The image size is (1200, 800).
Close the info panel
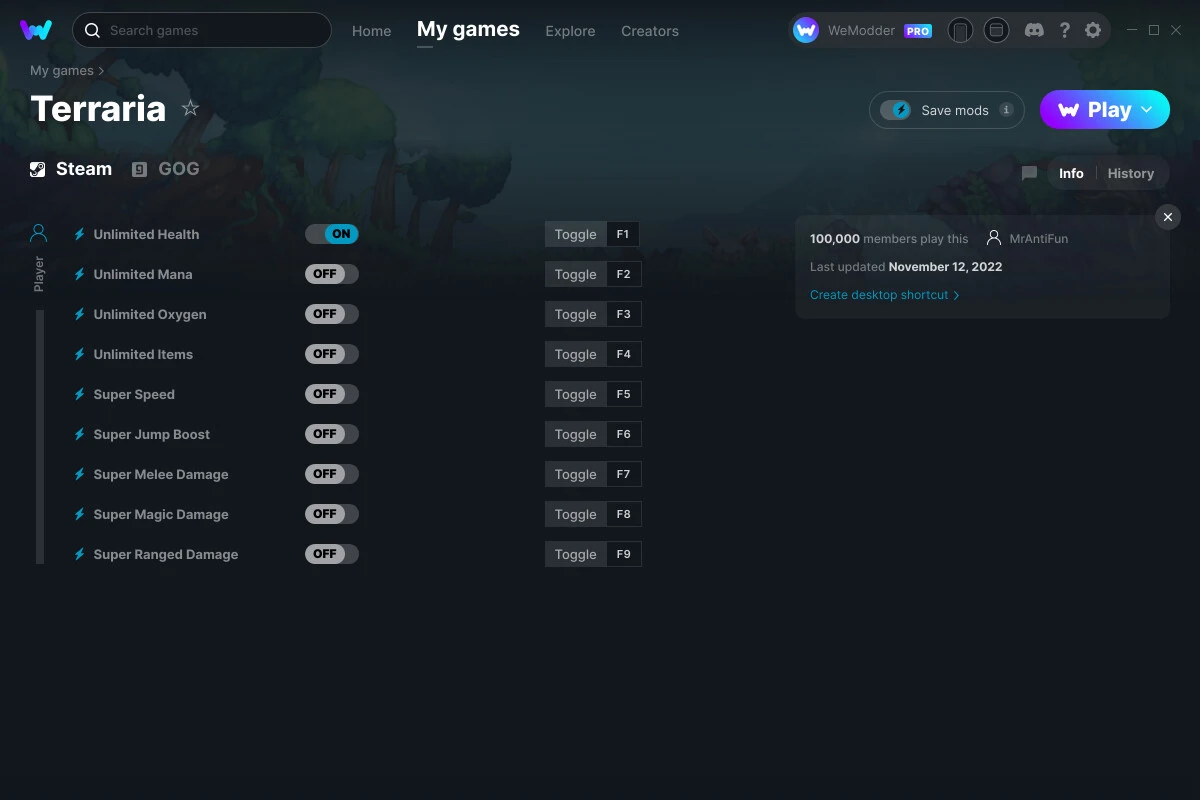point(1168,217)
